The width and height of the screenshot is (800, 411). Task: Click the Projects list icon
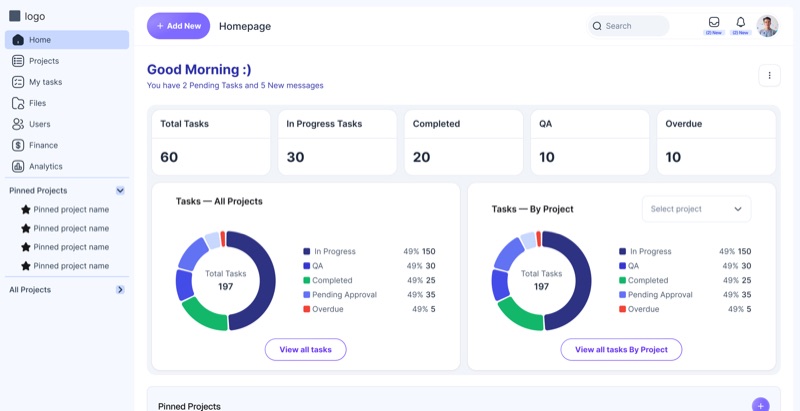[x=18, y=61]
